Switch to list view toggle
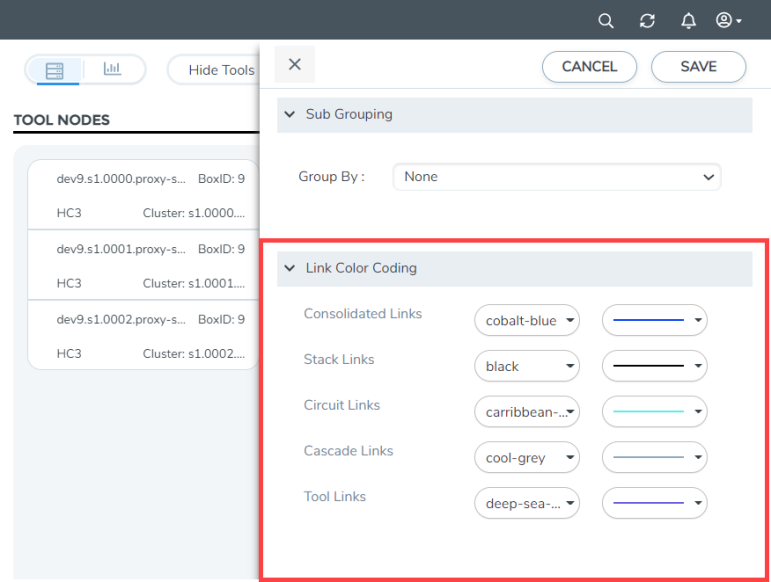The width and height of the screenshot is (771, 582). pos(55,70)
